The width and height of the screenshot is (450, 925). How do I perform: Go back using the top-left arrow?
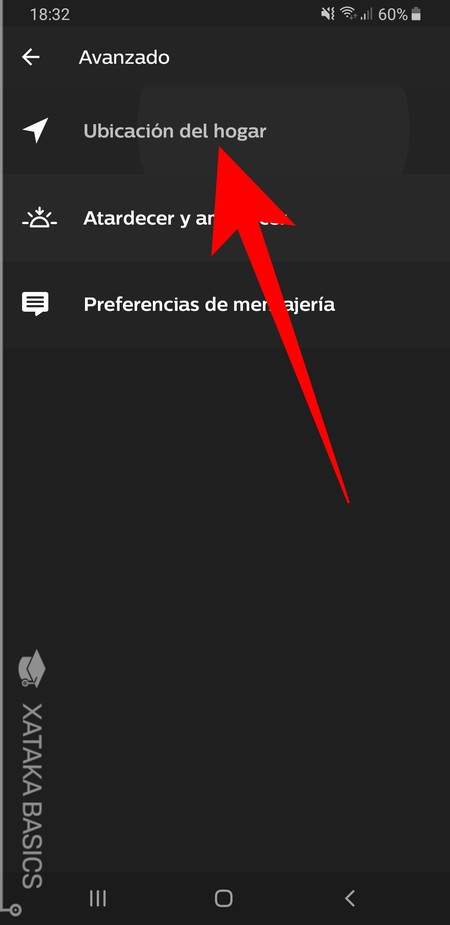pyautogui.click(x=31, y=57)
